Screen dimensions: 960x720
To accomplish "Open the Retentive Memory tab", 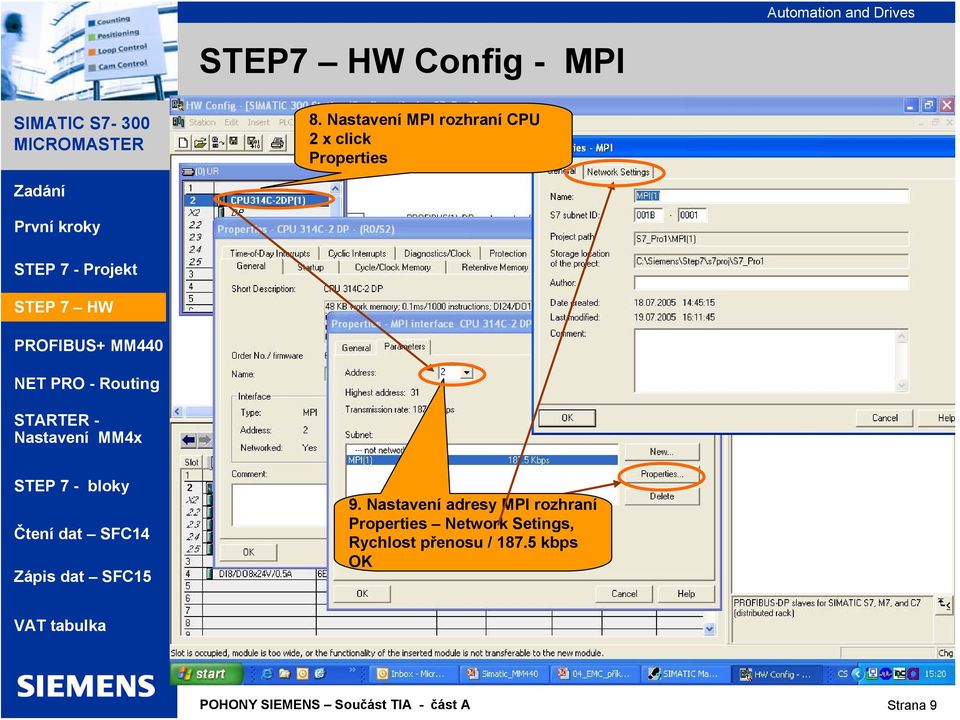I will (495, 268).
